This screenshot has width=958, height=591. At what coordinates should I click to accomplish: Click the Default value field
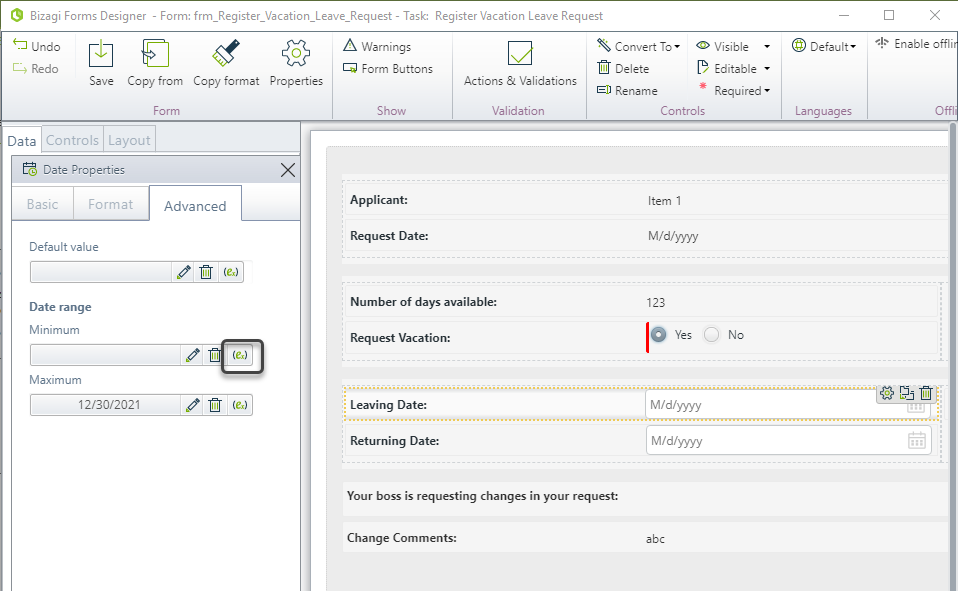(101, 272)
